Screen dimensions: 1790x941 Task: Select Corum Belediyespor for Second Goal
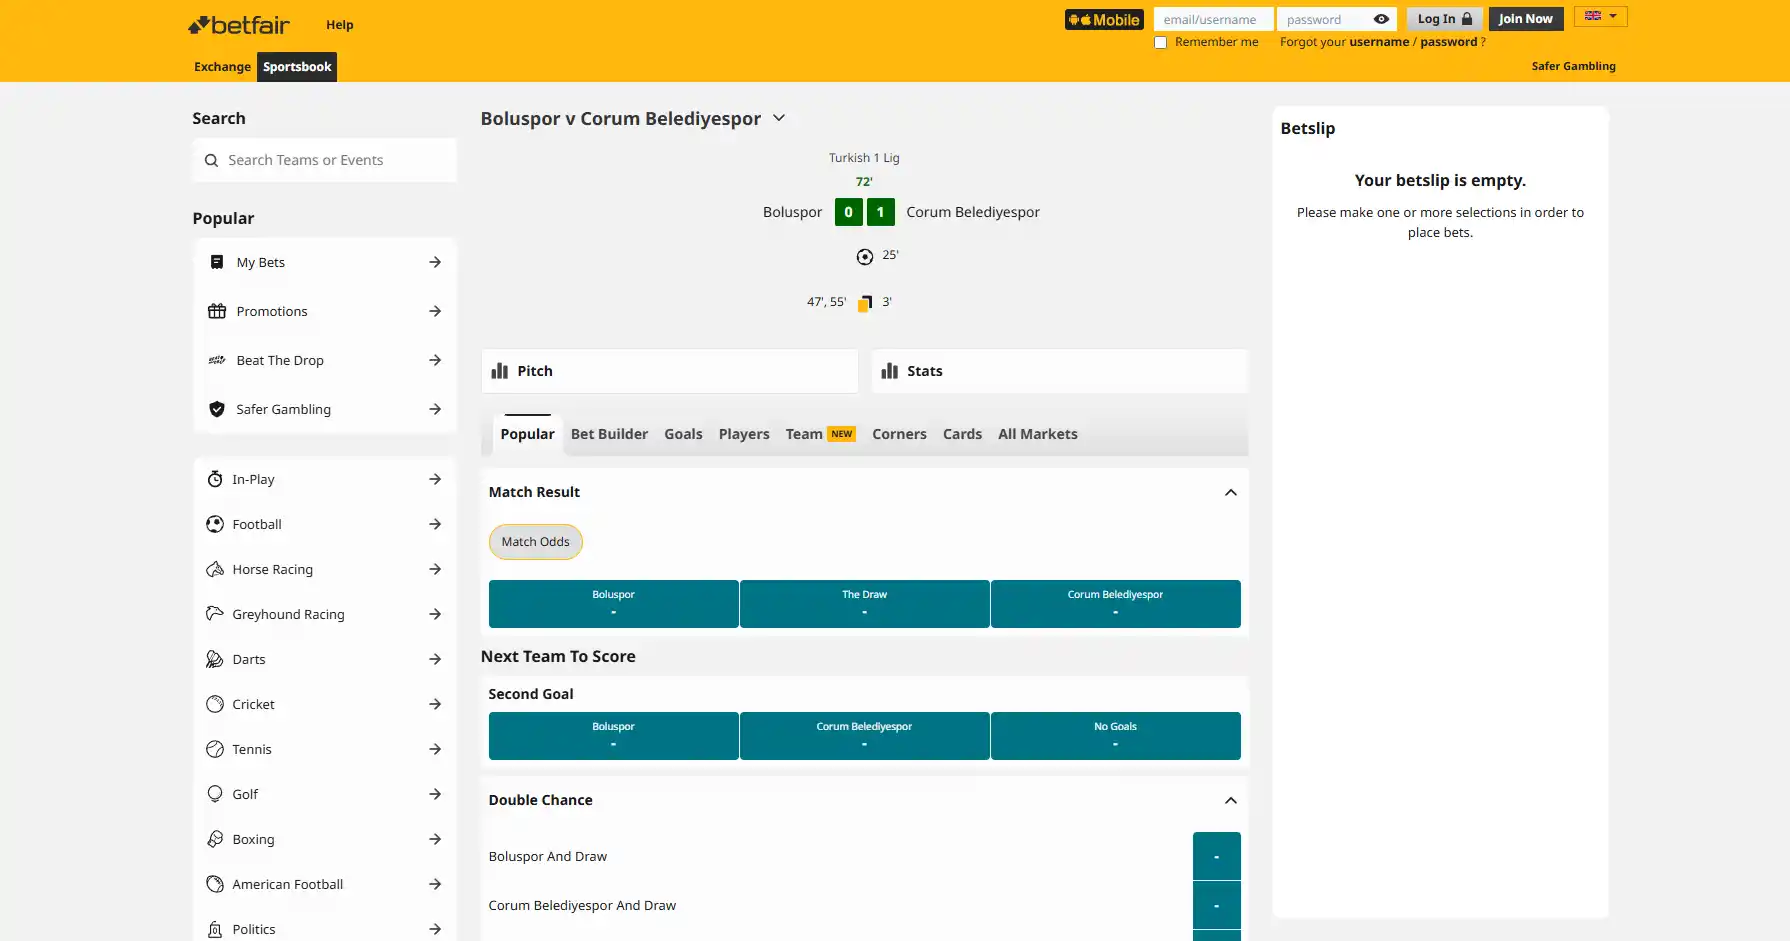[865, 736]
